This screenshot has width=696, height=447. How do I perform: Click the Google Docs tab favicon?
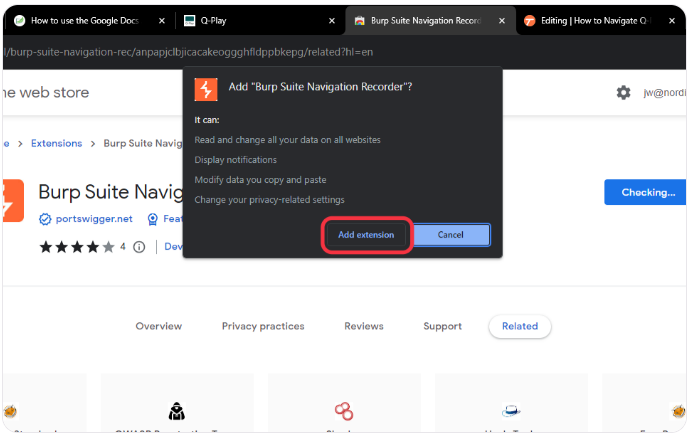(20, 21)
